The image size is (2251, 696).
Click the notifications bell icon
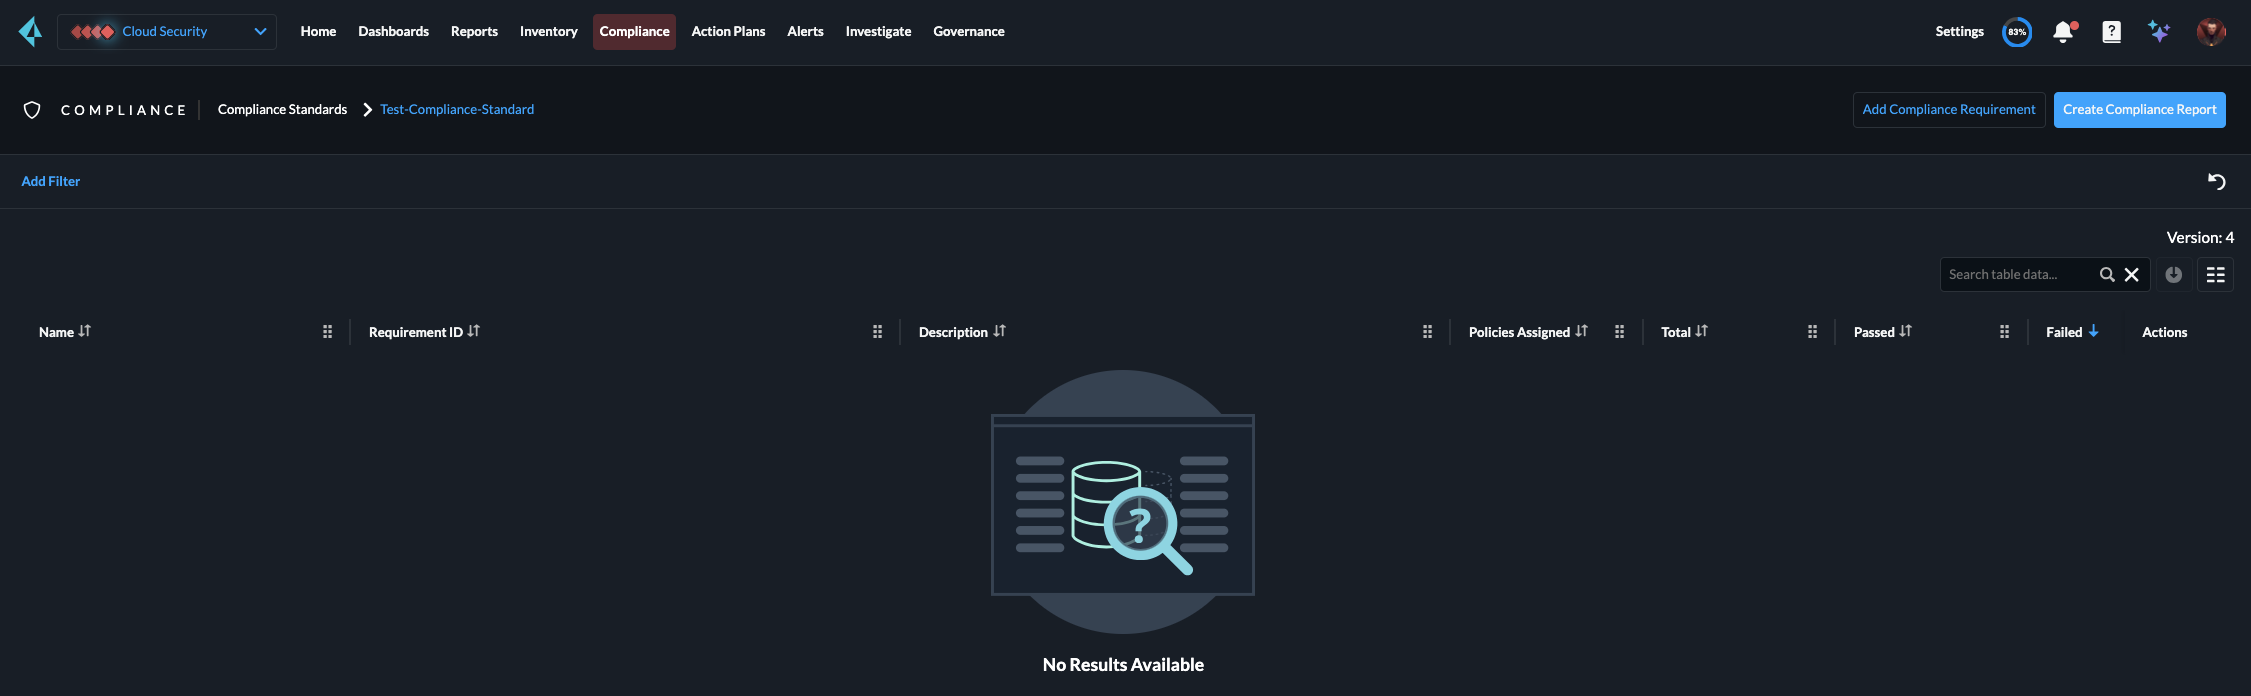2063,32
